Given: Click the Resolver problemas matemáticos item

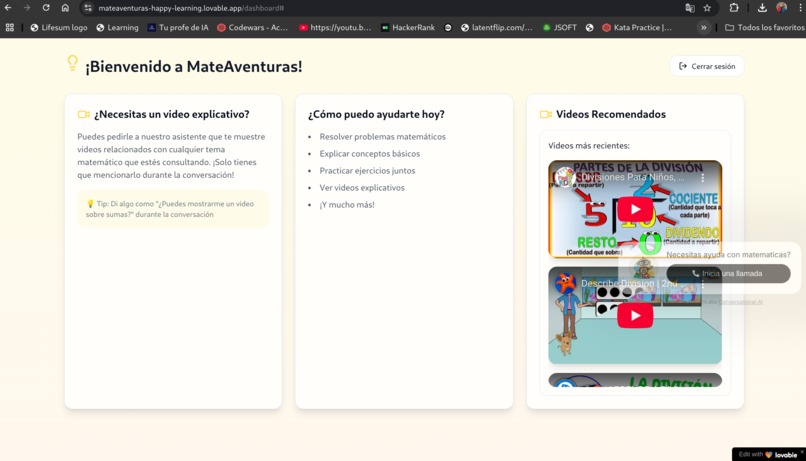Looking at the screenshot, I should pyautogui.click(x=382, y=137).
